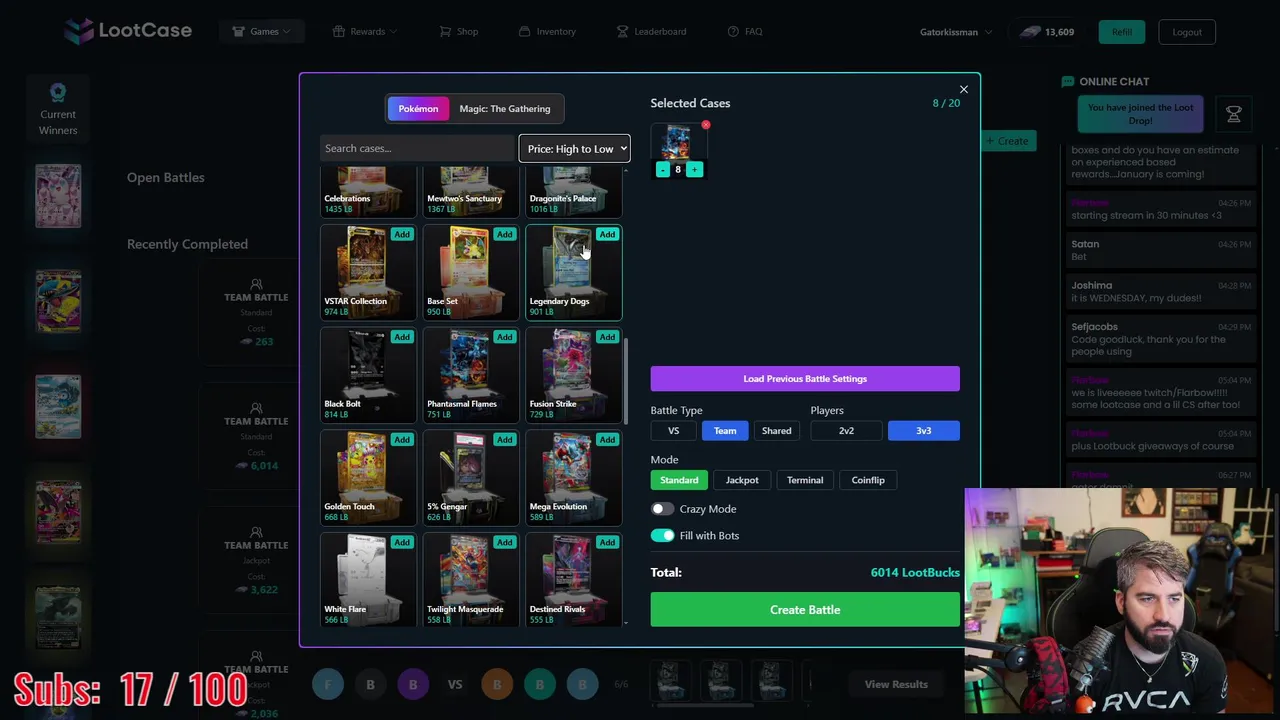
Task: Open the Rewards dropdown menu
Action: coord(365,32)
